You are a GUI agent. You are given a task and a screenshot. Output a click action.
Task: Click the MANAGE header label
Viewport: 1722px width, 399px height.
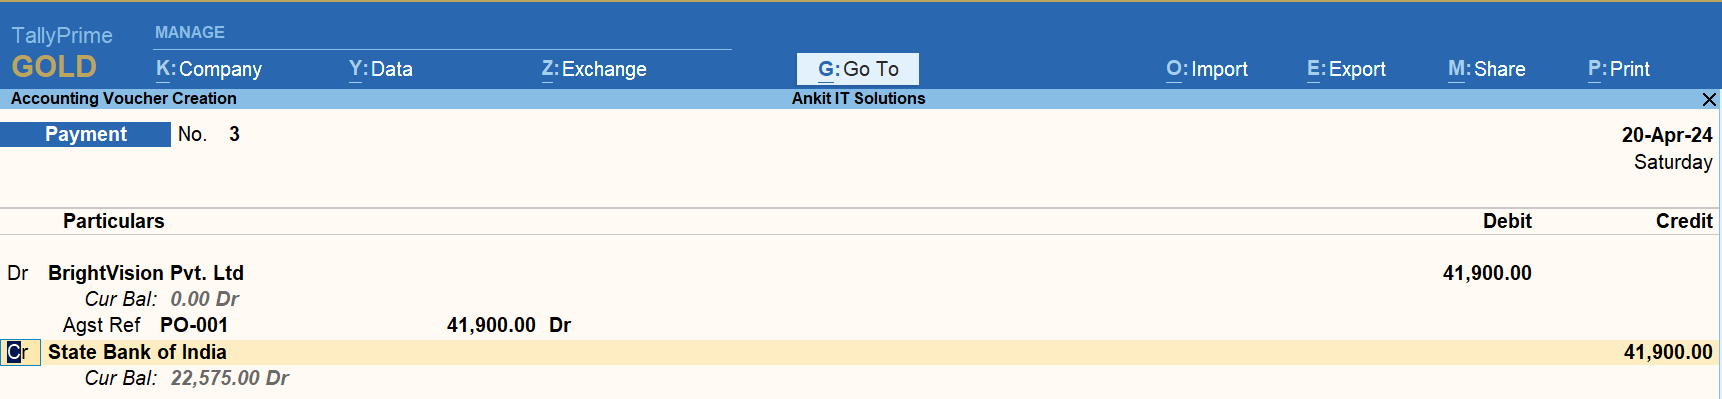click(190, 33)
